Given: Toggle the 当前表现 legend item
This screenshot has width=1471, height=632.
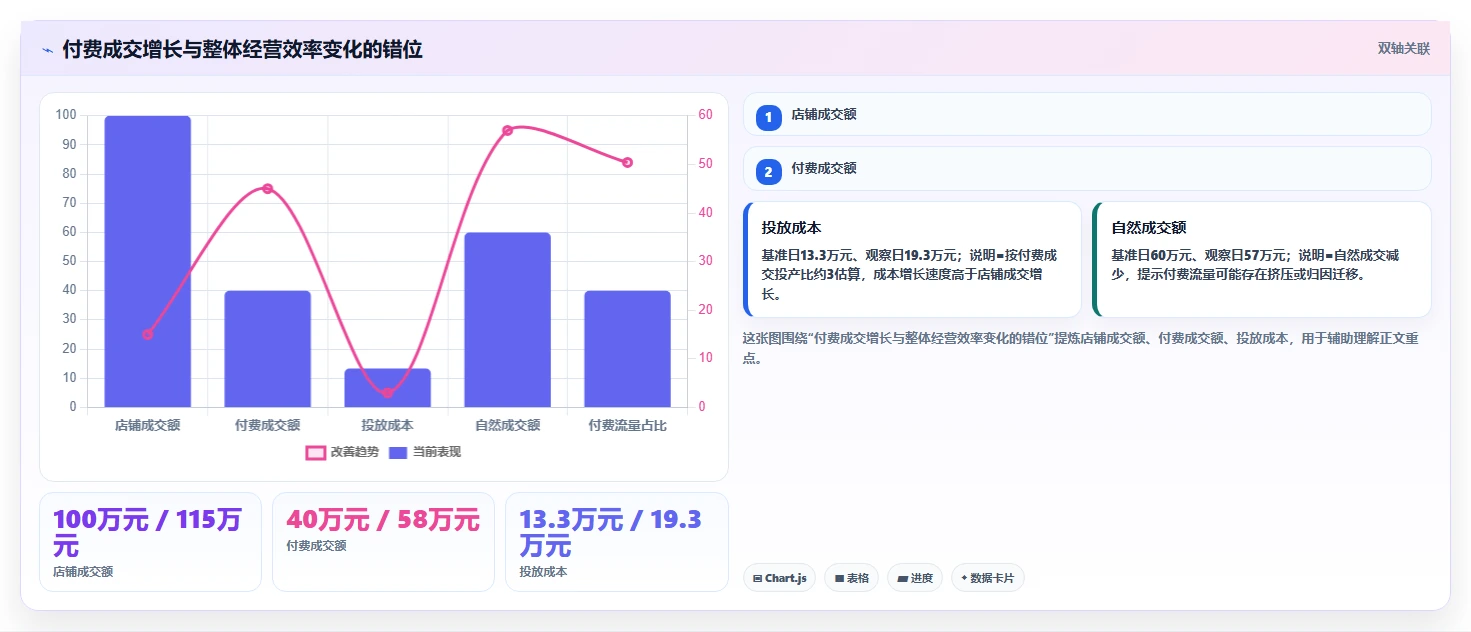Looking at the screenshot, I should click(x=424, y=452).
